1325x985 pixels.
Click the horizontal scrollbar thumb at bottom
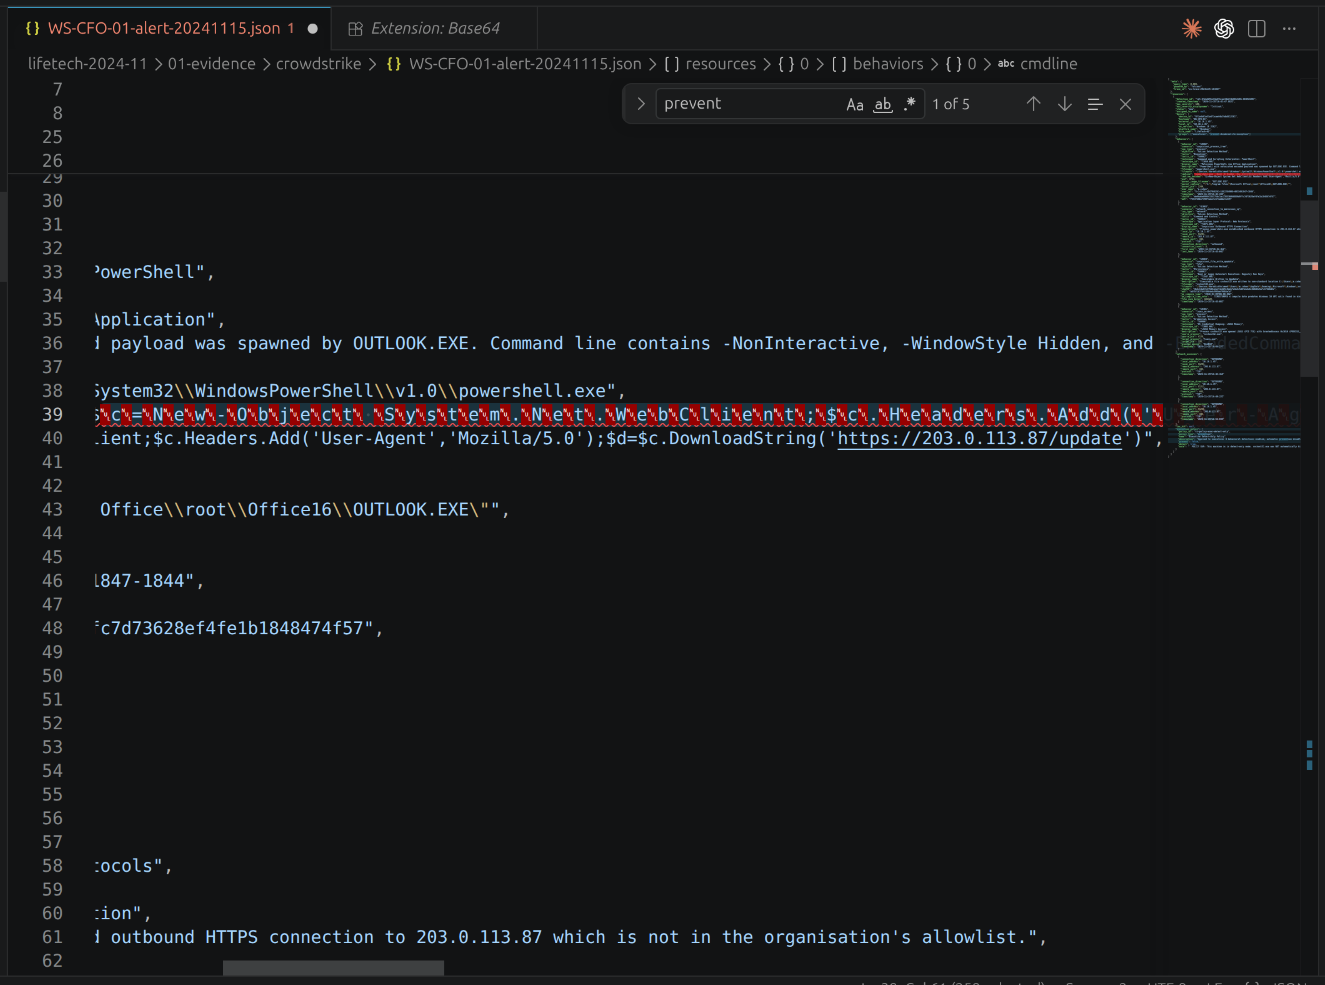(x=333, y=968)
